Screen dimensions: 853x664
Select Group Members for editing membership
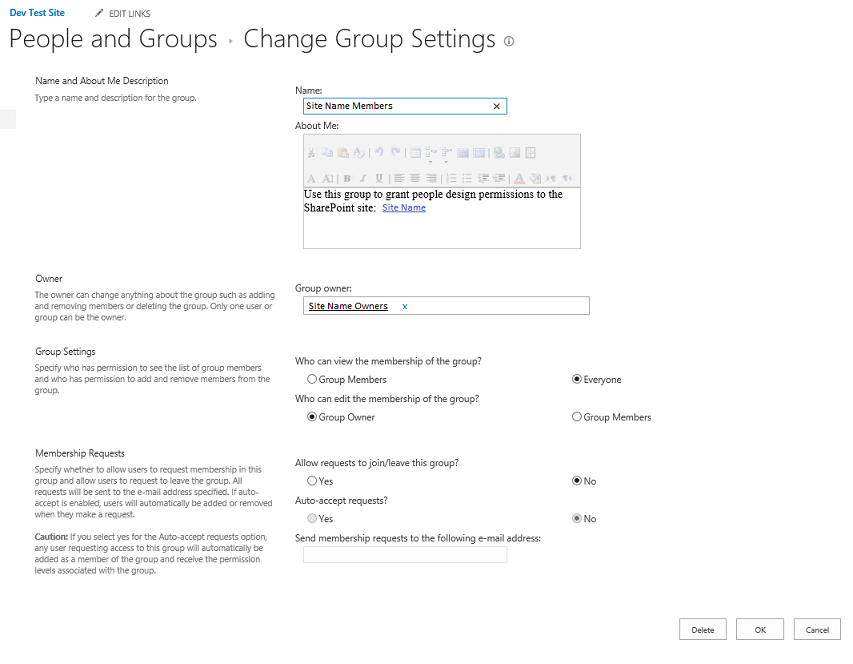pos(577,417)
